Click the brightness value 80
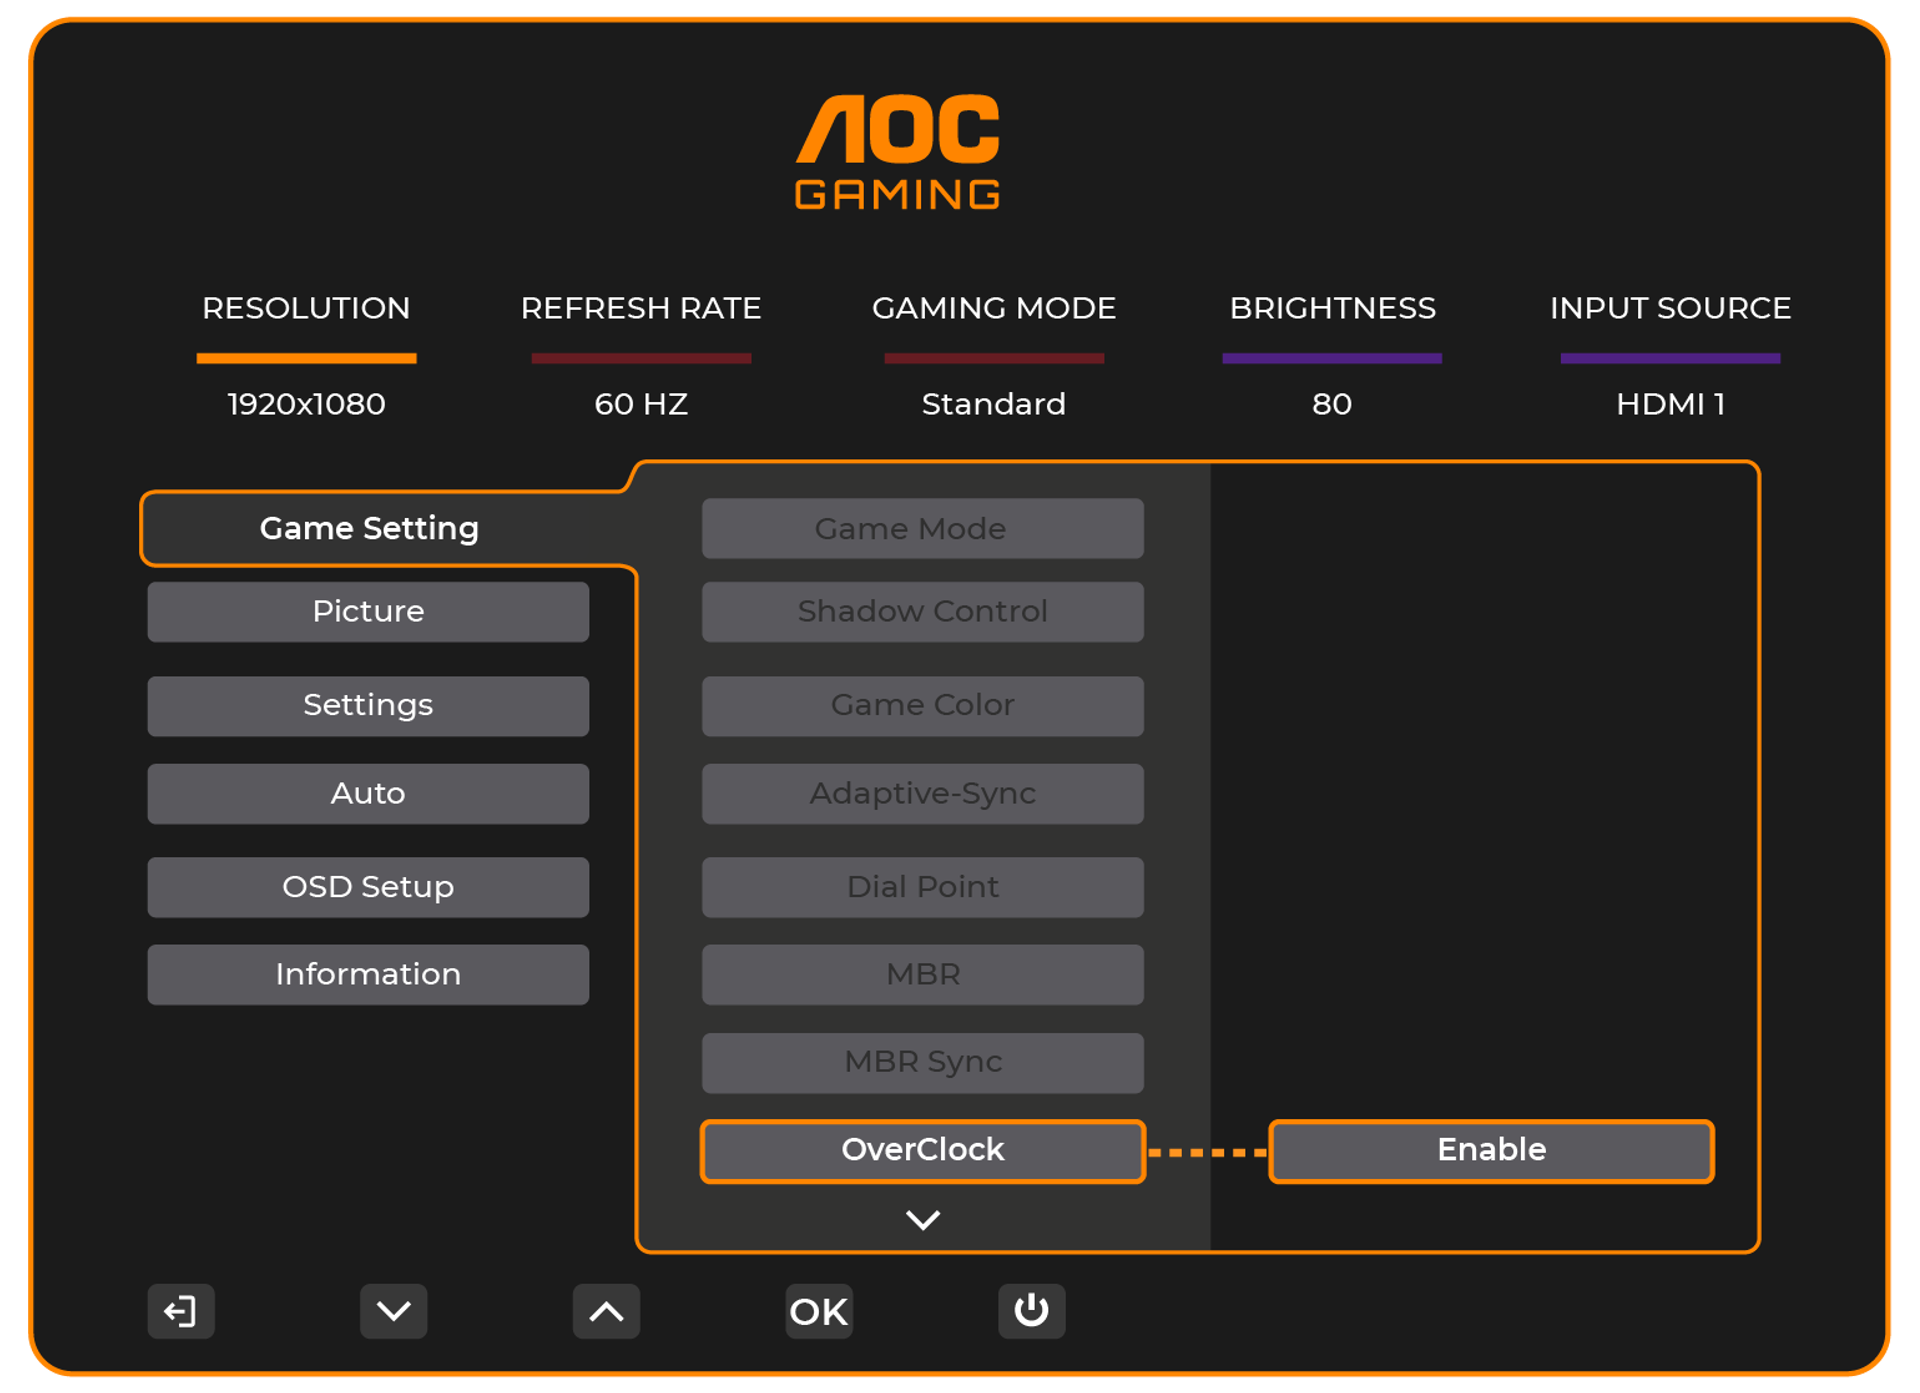The width and height of the screenshot is (1920, 1393). (1332, 404)
